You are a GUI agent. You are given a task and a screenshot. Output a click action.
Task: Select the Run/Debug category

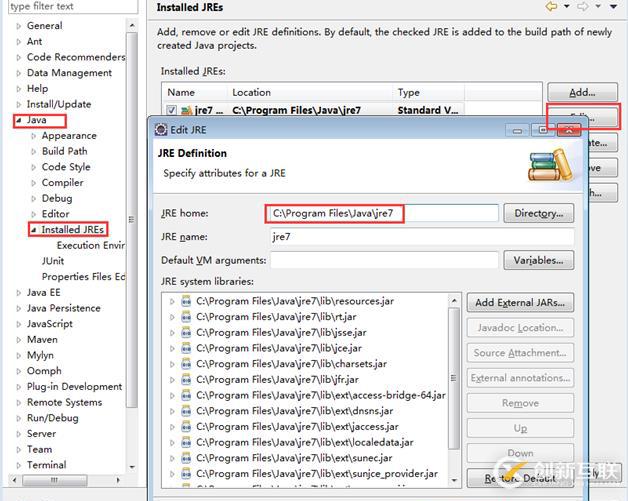[52, 418]
